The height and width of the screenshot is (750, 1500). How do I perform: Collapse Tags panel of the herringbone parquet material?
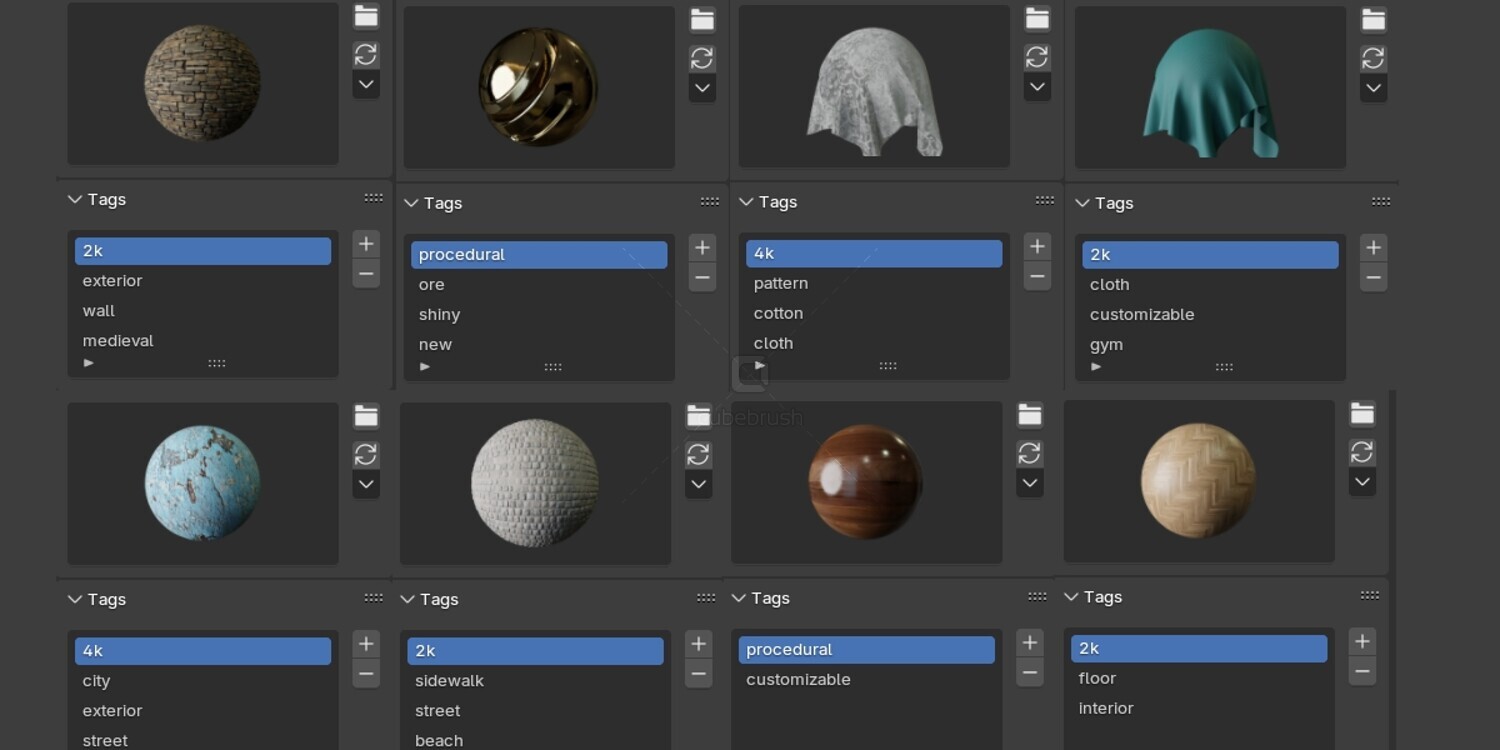pos(1070,597)
